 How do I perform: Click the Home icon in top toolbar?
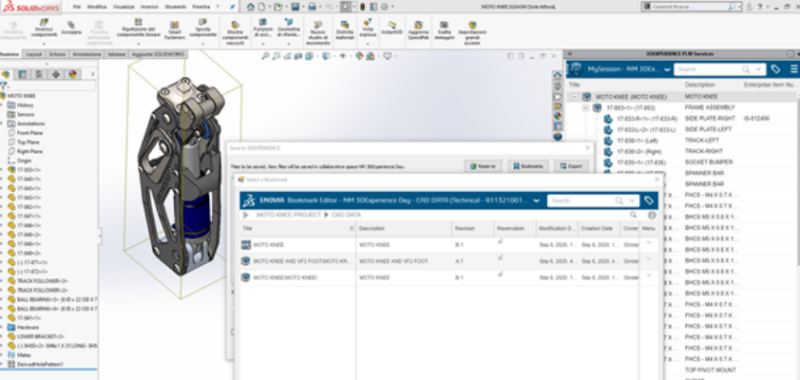tap(251, 7)
